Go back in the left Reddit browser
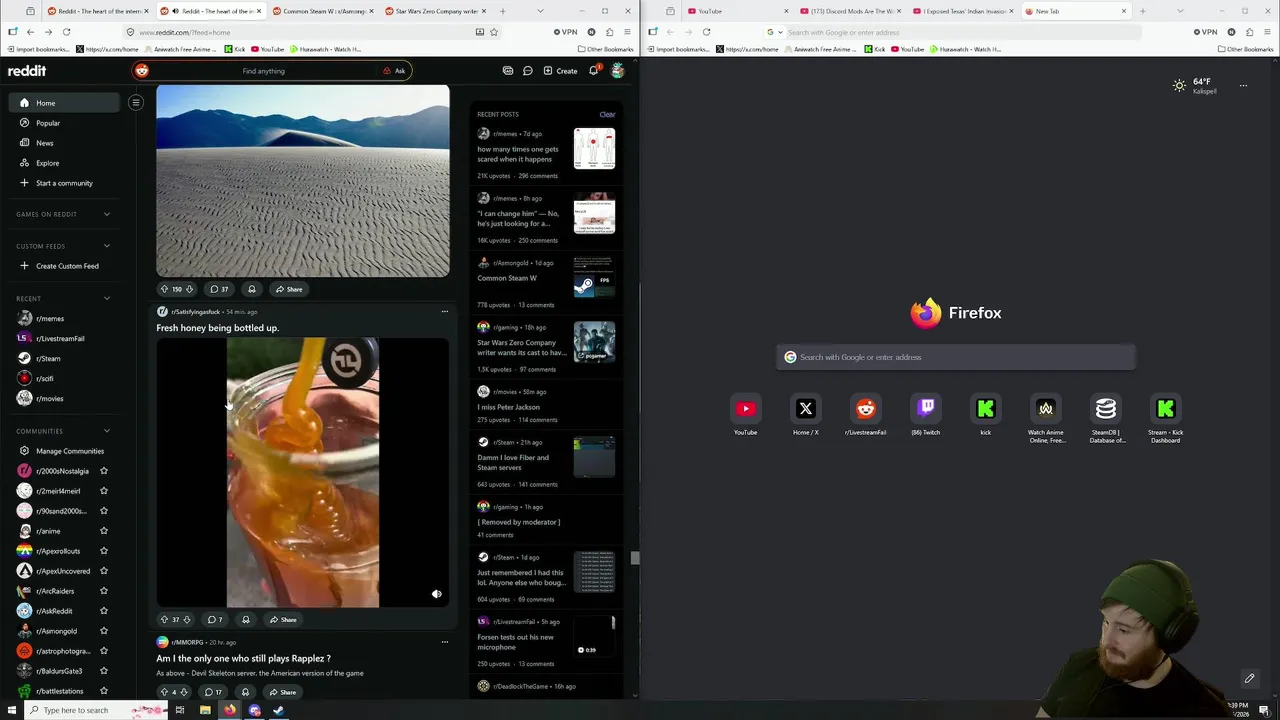The height and width of the screenshot is (720, 1280). 30,32
